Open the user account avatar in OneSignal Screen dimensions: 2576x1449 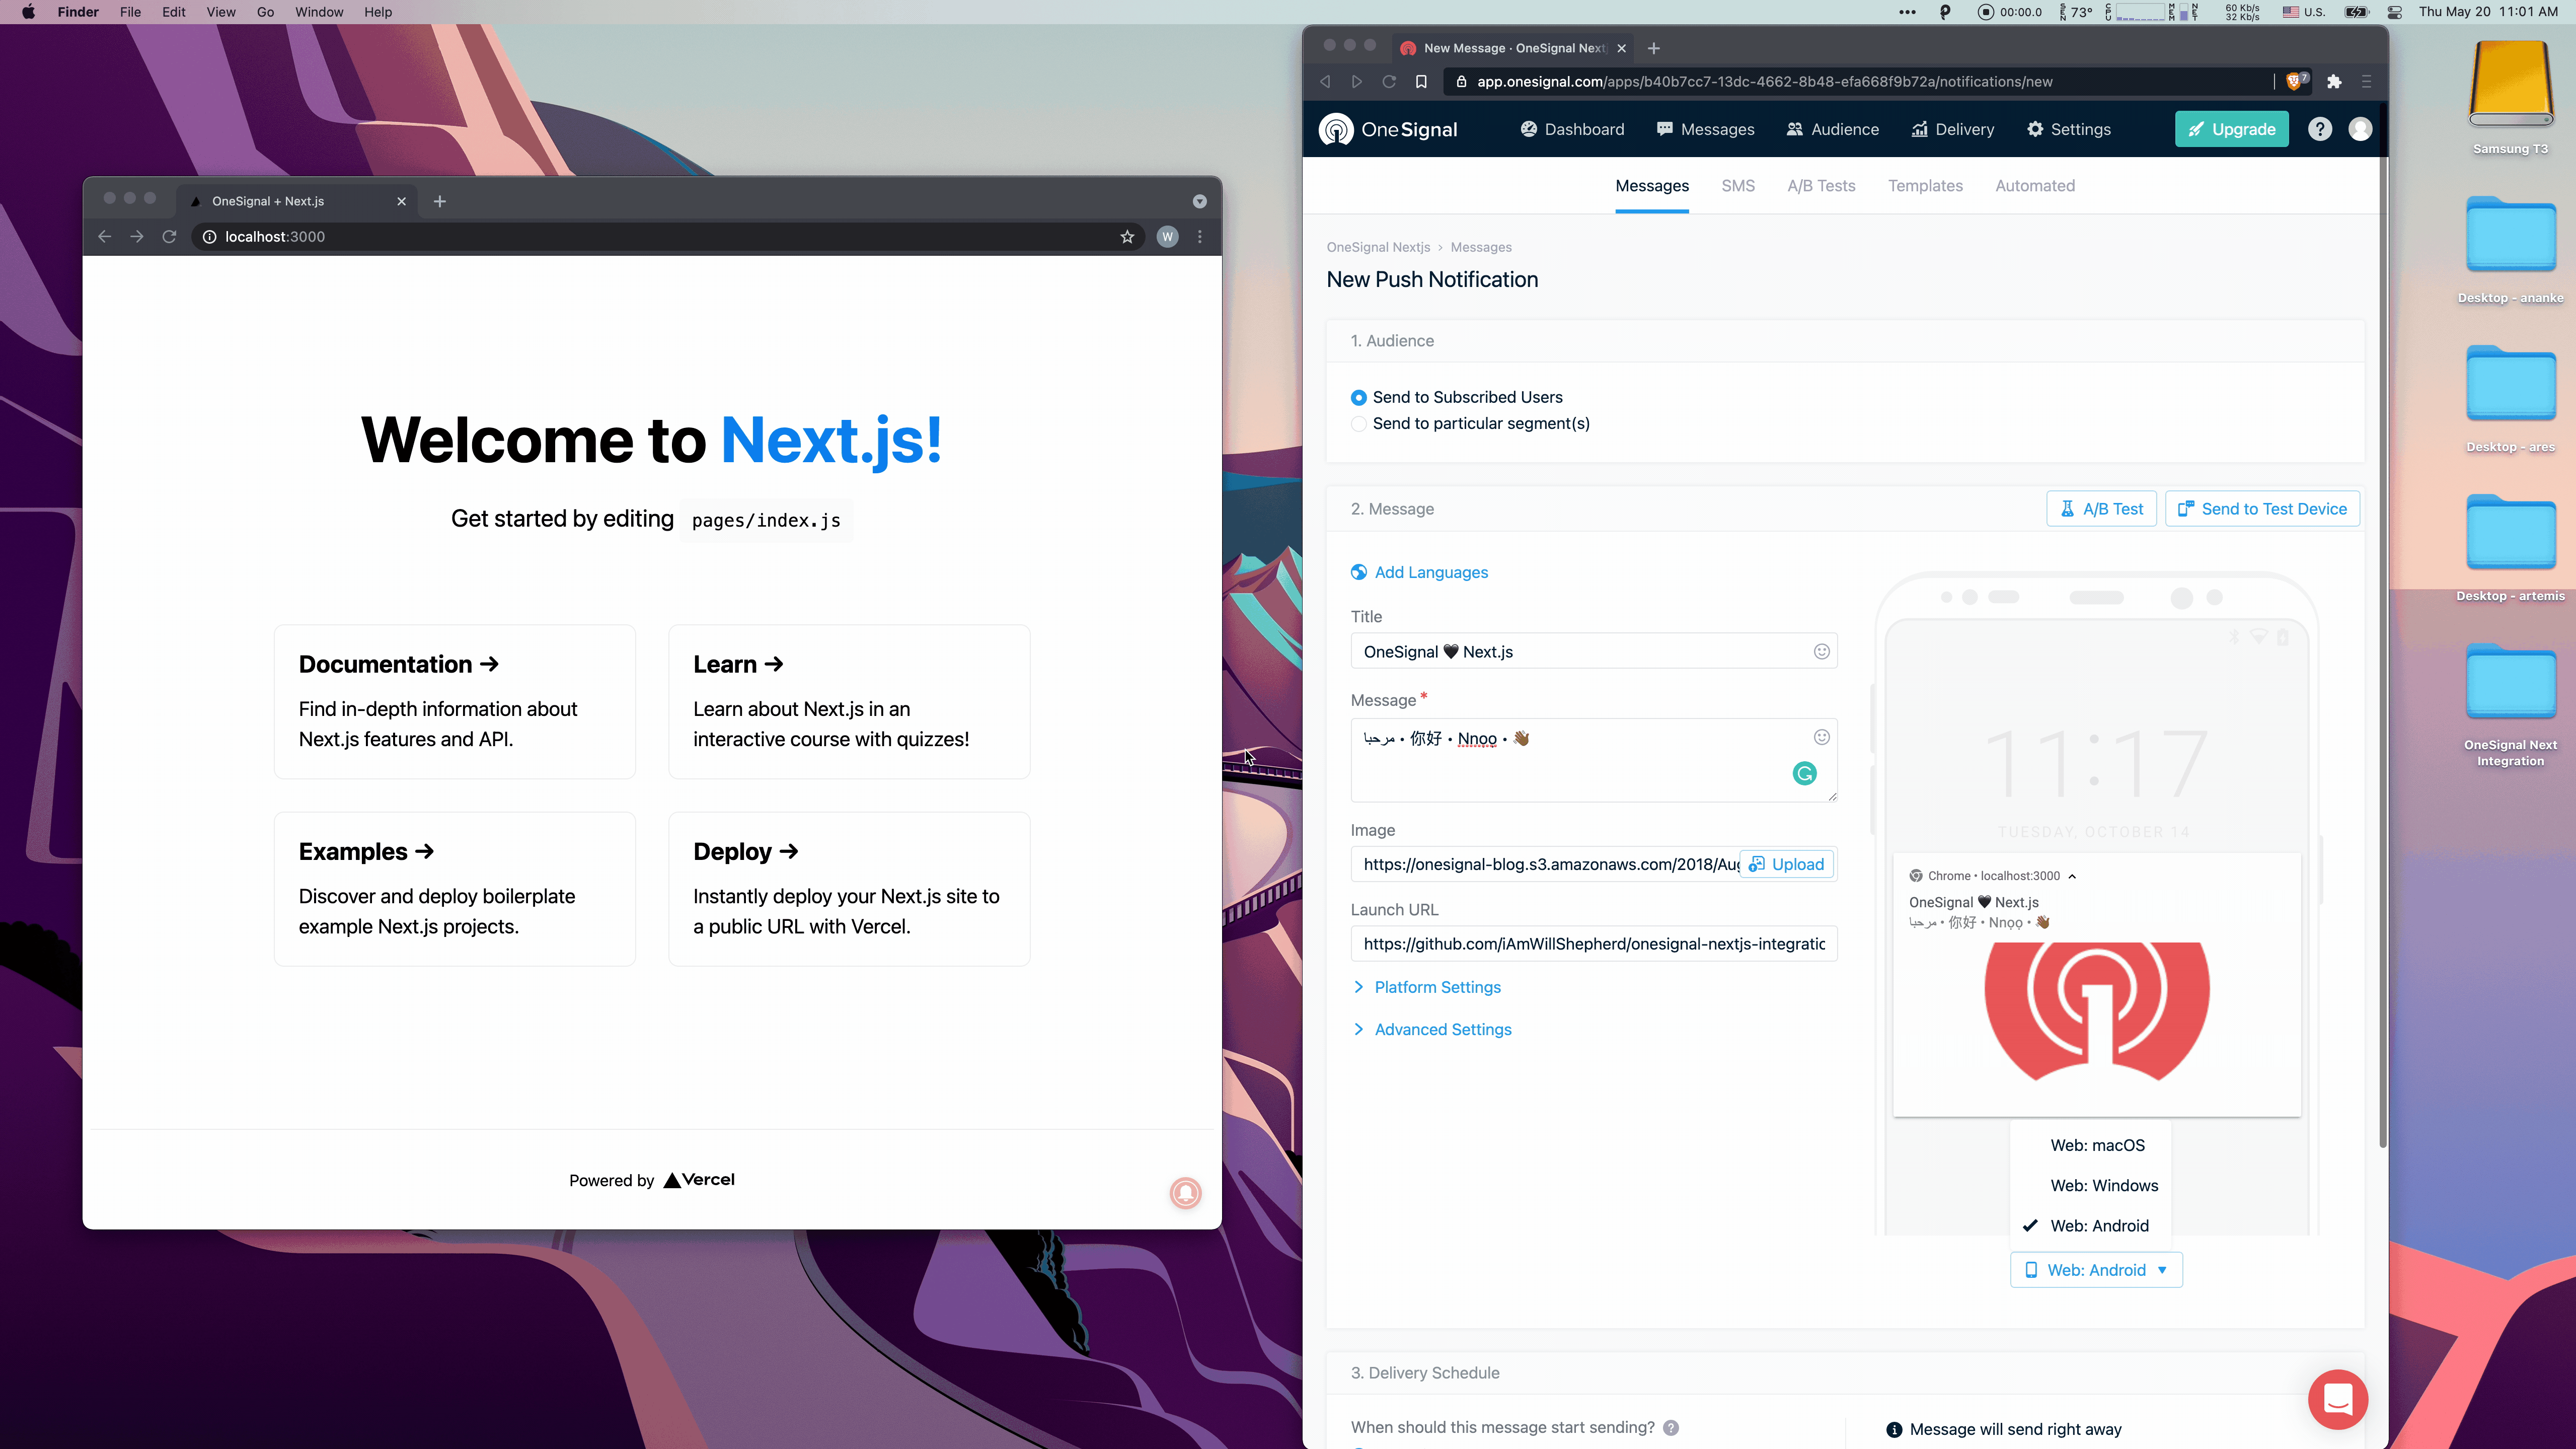[x=2360, y=129]
